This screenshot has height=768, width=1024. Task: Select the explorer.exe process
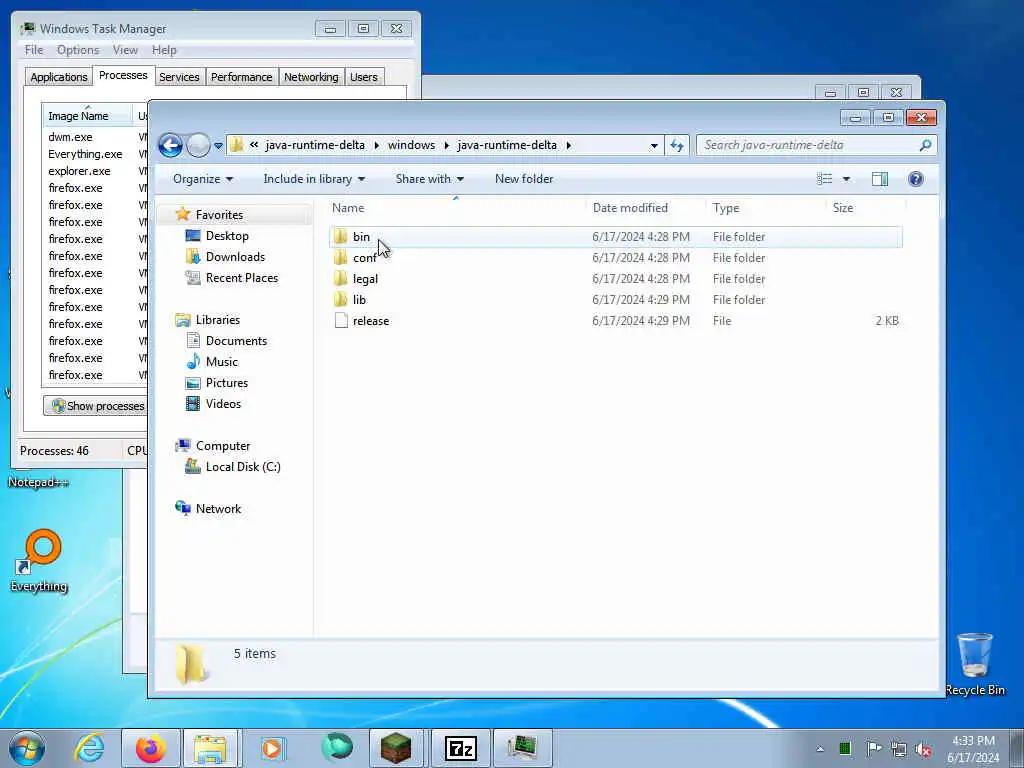(79, 171)
